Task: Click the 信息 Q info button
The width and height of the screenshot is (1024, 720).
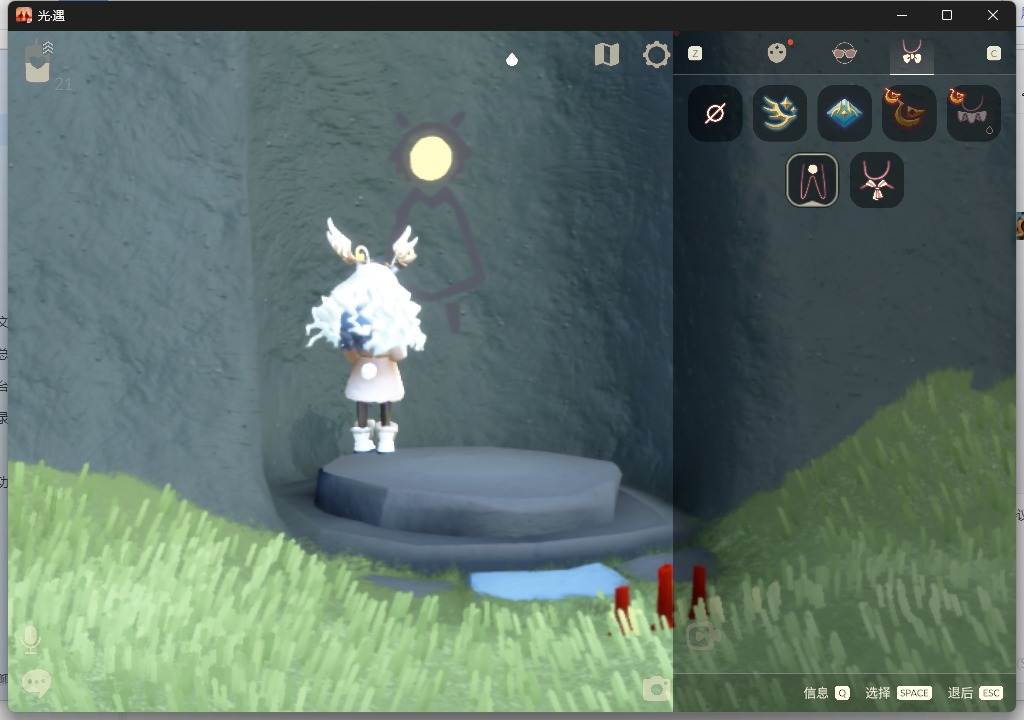Action: (826, 693)
